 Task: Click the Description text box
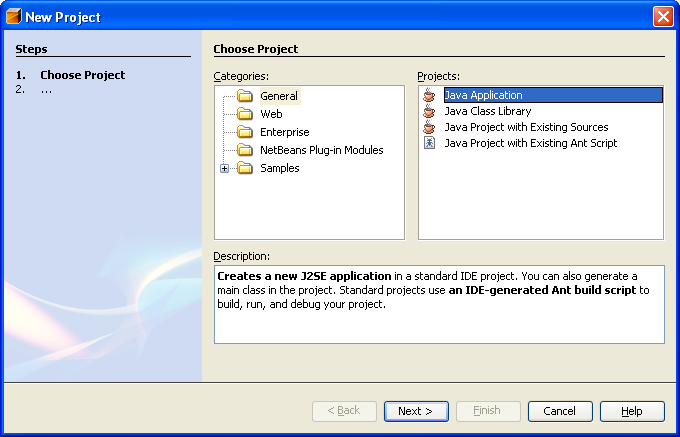(439, 304)
